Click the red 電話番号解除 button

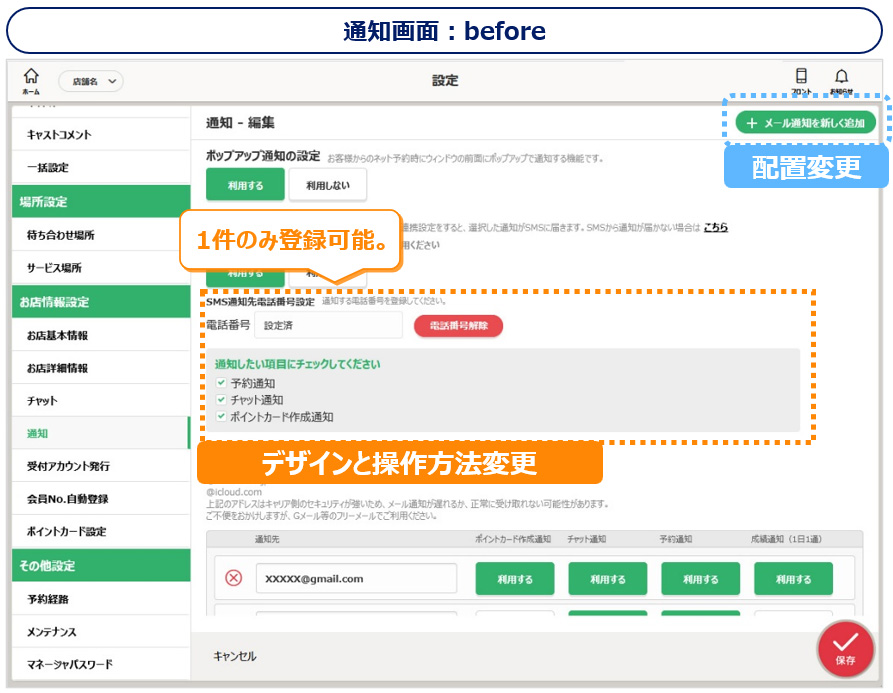pyautogui.click(x=458, y=326)
